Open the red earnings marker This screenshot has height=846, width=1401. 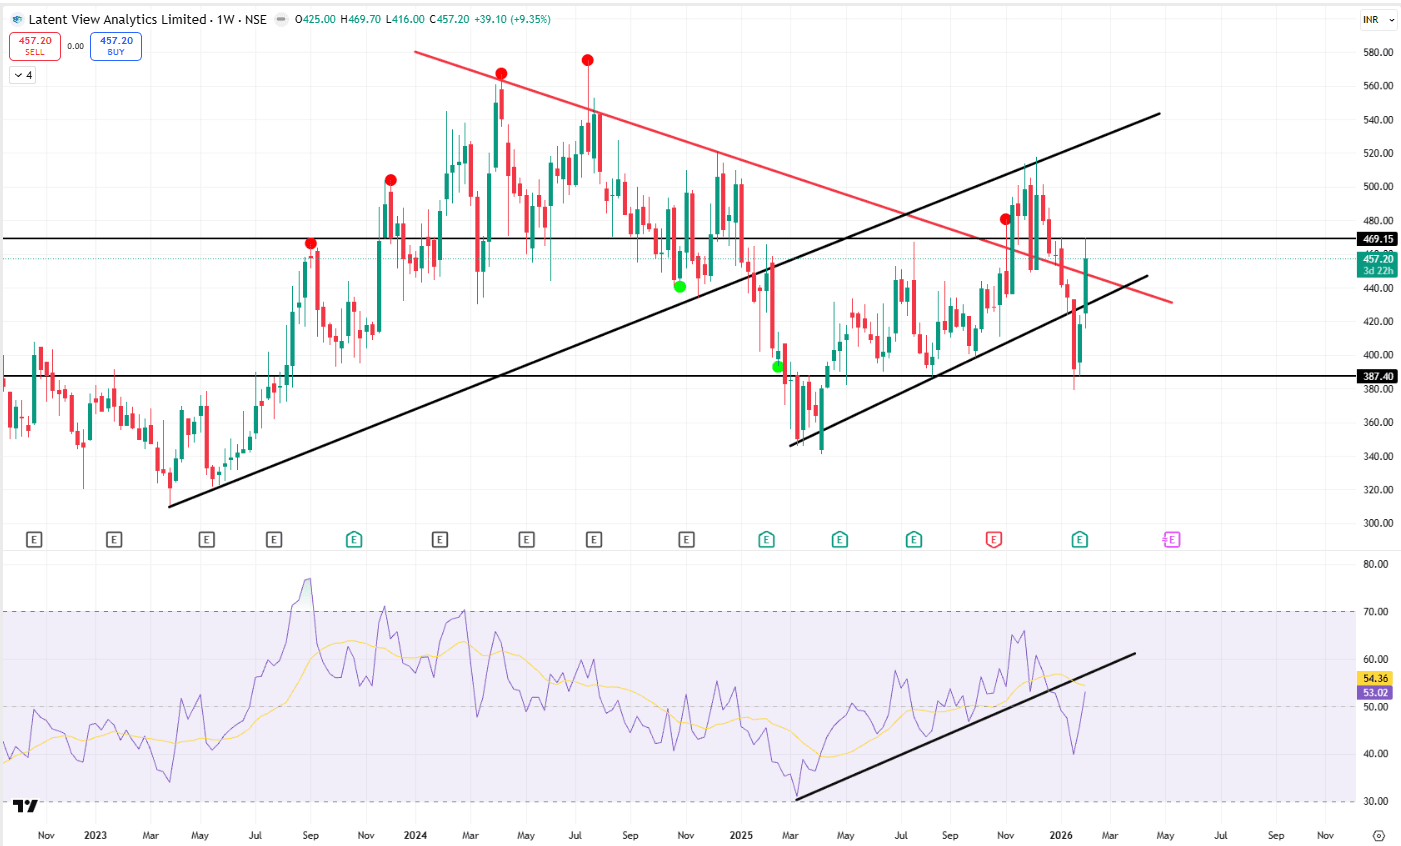point(993,540)
